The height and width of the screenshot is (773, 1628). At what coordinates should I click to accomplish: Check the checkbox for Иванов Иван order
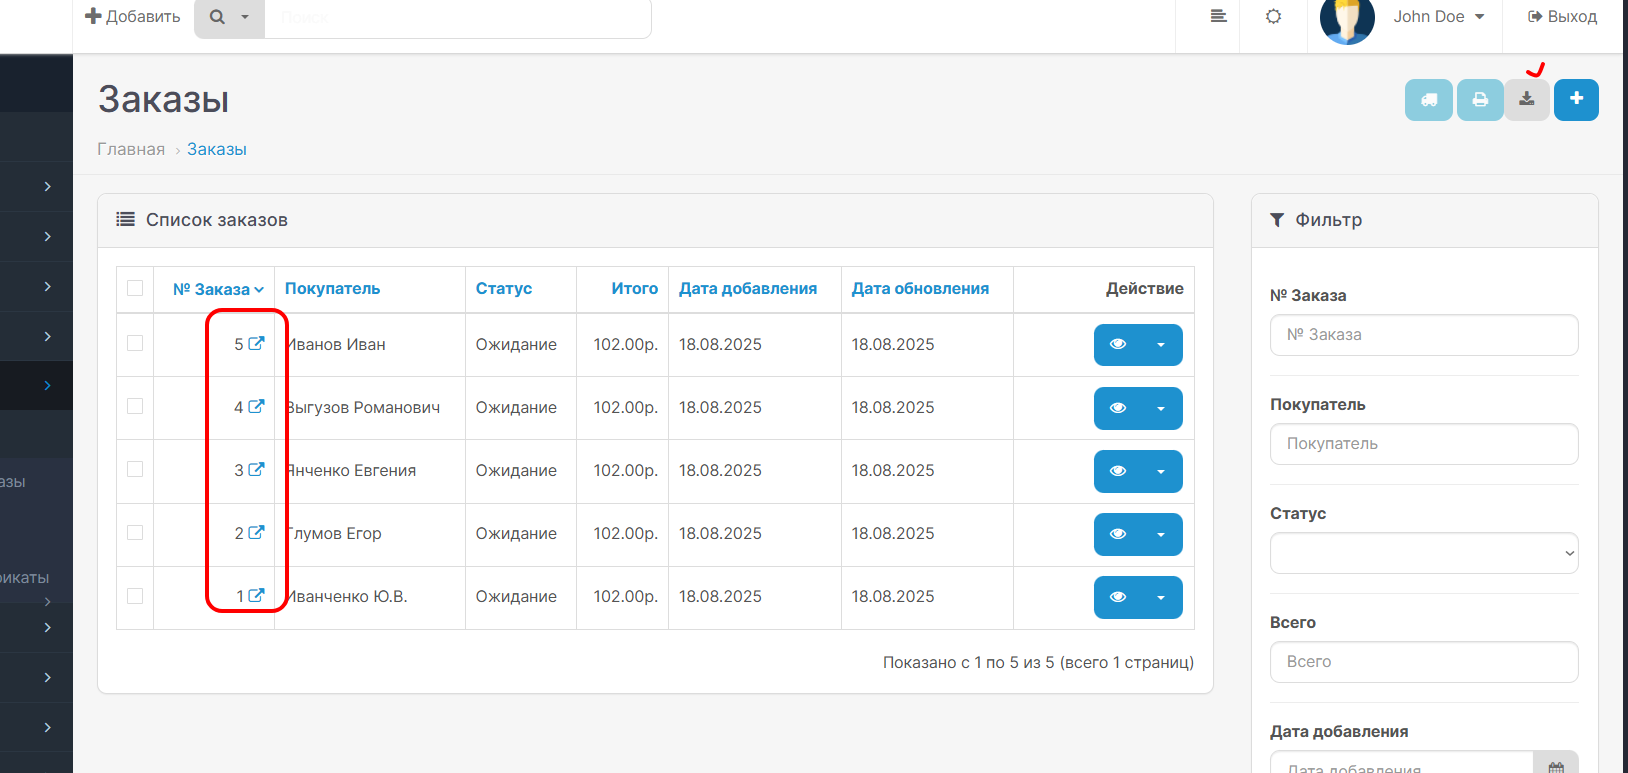(x=135, y=343)
